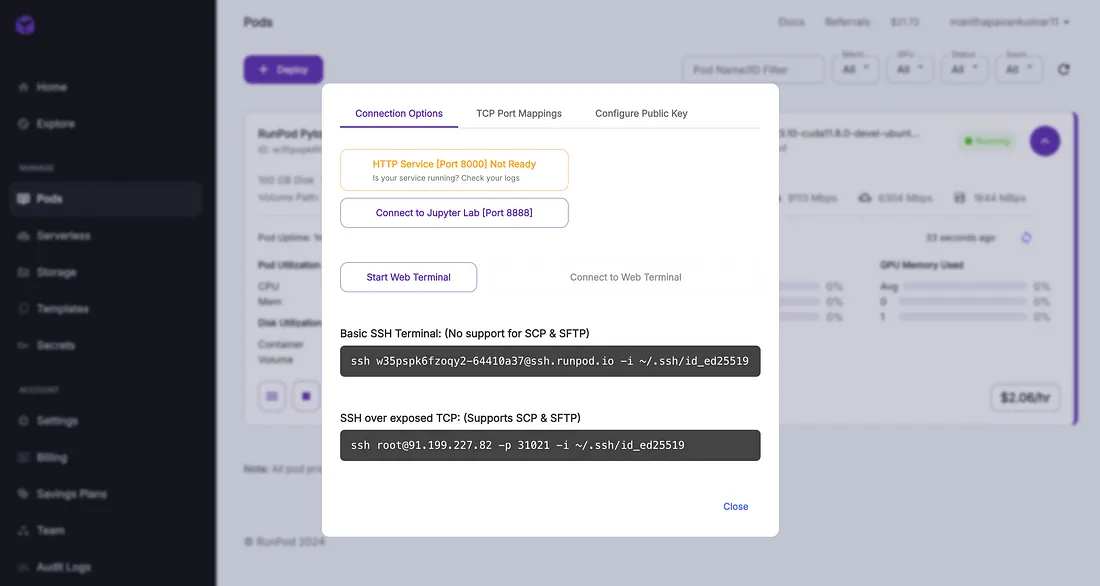Image resolution: width=1100 pixels, height=586 pixels.
Task: Switch to the Connection Options tab
Action: pyautogui.click(x=398, y=113)
